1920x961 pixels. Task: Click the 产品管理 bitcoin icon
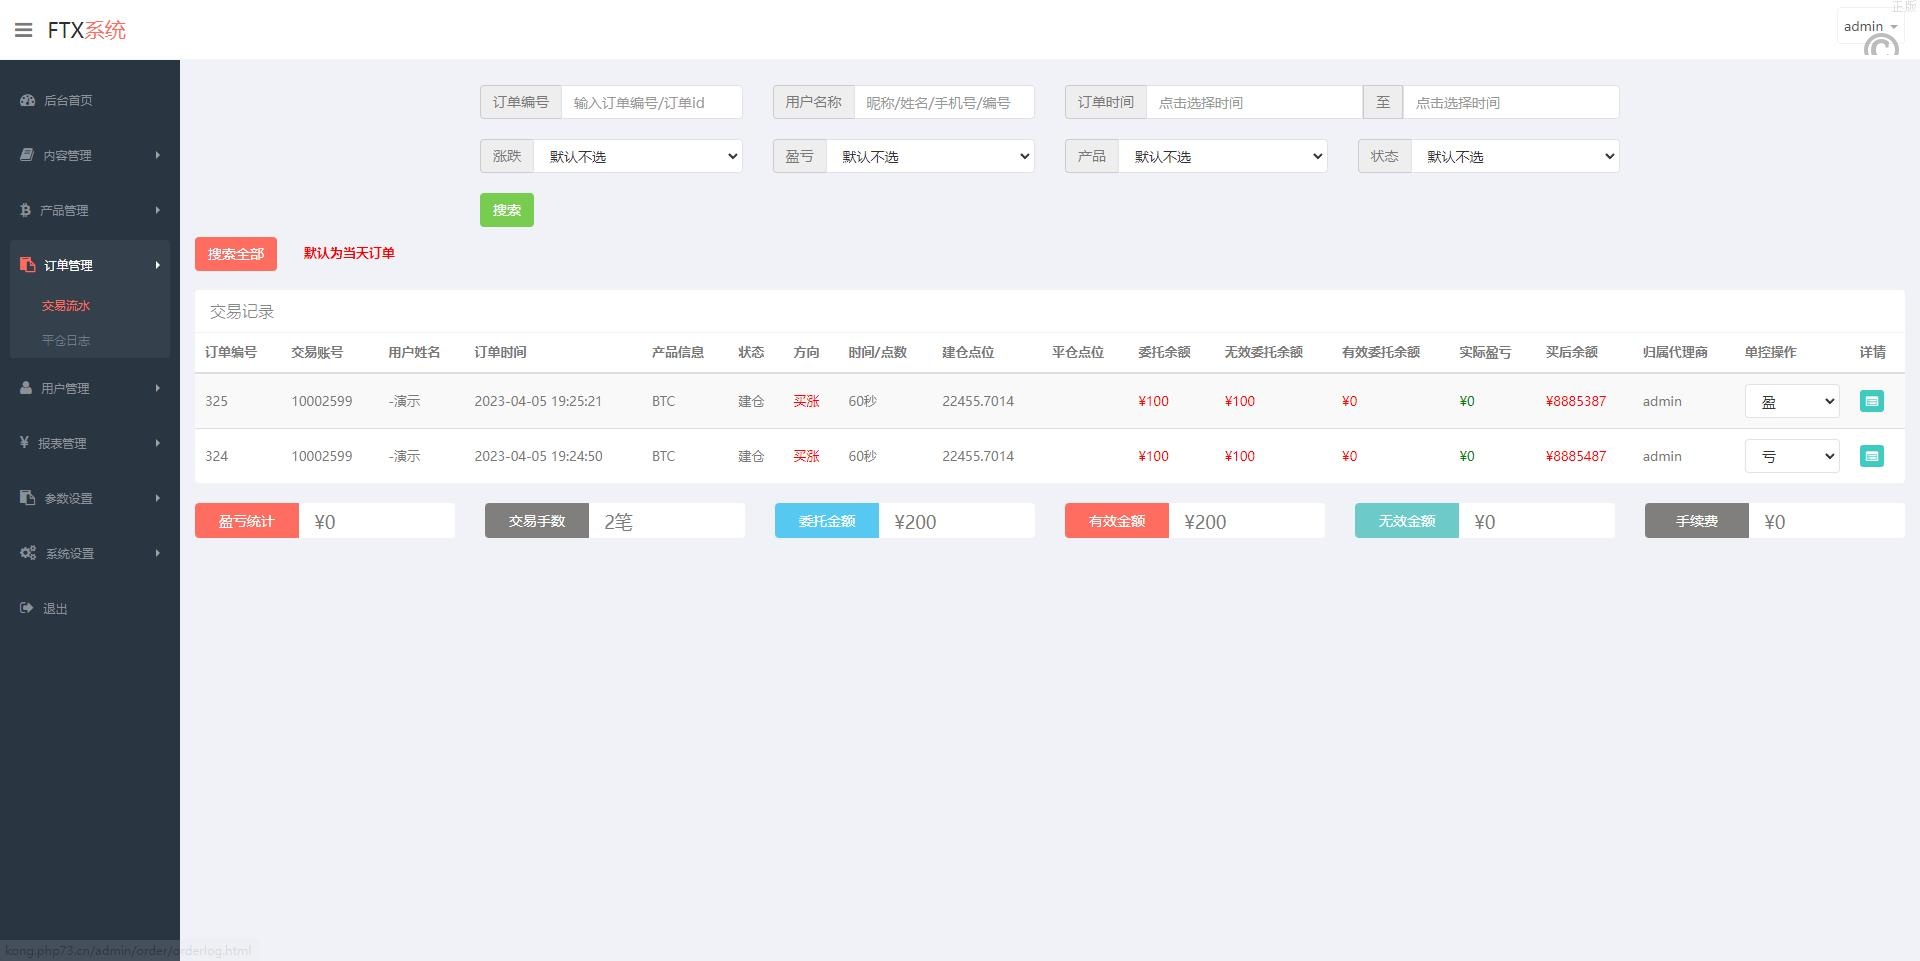point(26,210)
